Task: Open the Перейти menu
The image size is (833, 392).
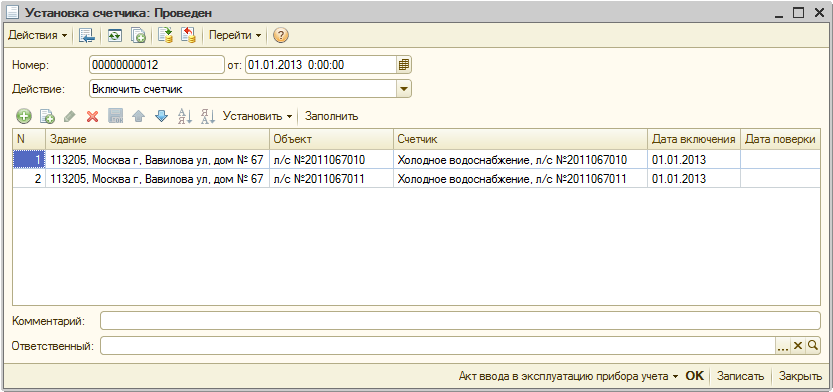Action: (235, 36)
